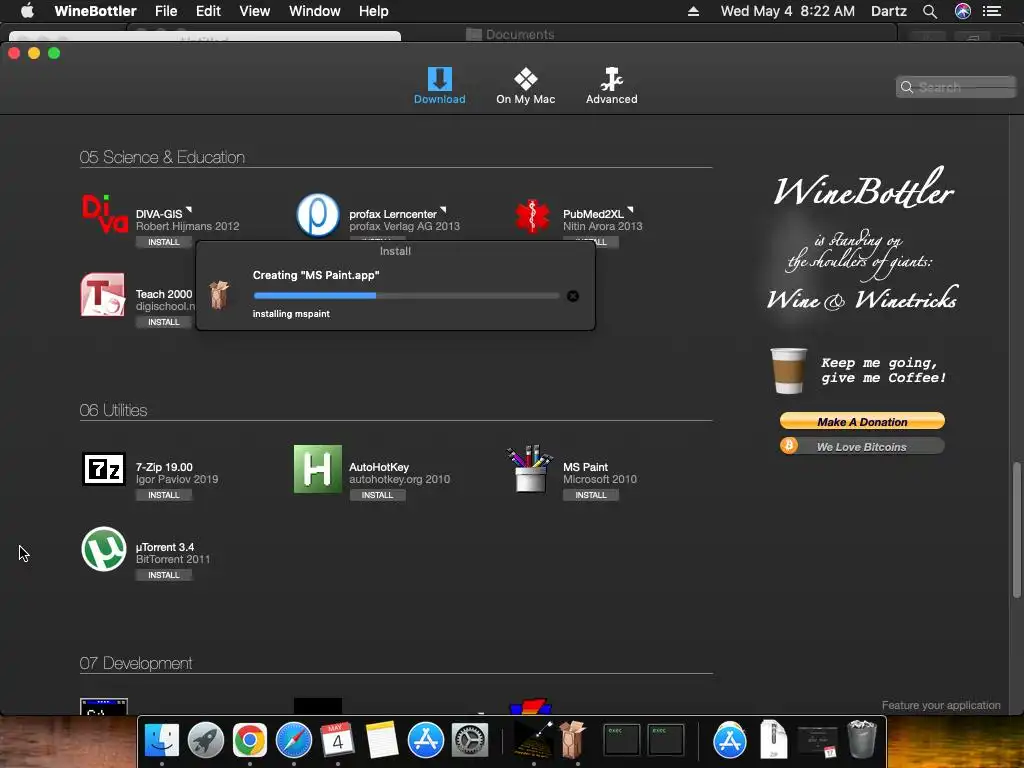Image resolution: width=1024 pixels, height=768 pixels.
Task: Open Notification Center list icon
Action: click(x=992, y=11)
